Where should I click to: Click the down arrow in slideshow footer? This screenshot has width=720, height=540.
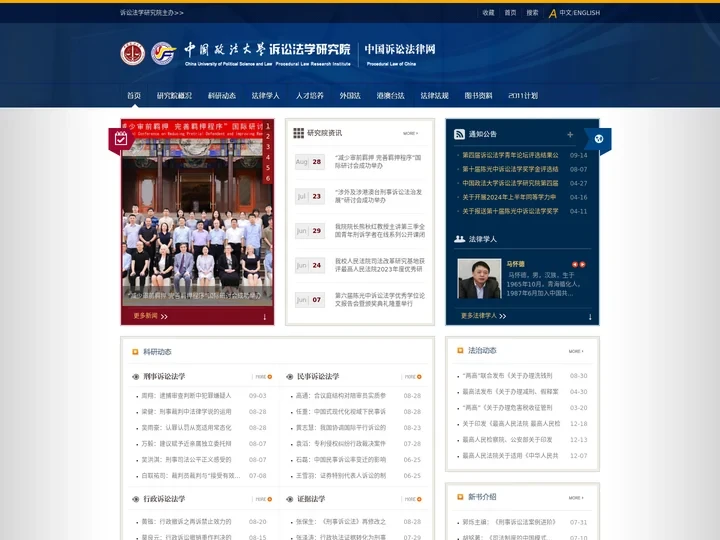point(264,317)
